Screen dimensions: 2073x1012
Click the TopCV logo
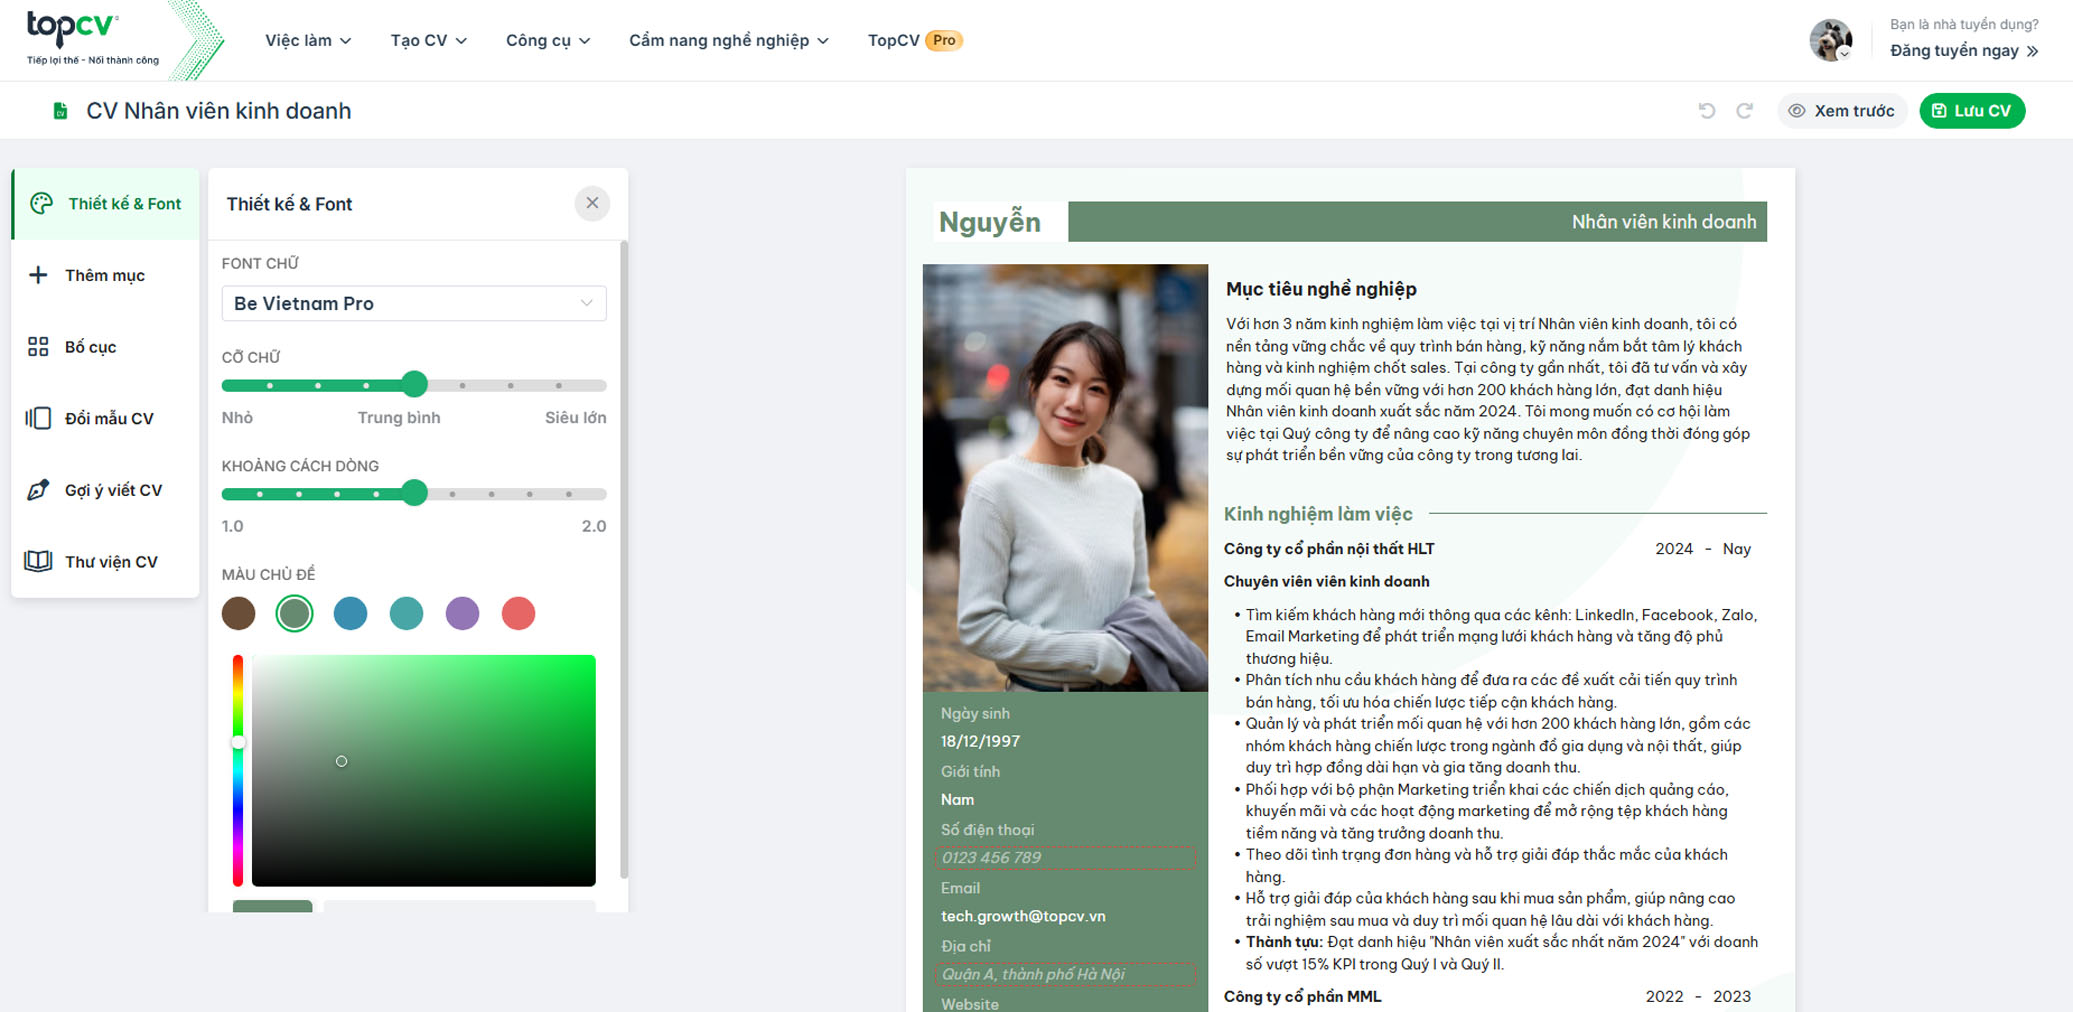click(x=93, y=39)
